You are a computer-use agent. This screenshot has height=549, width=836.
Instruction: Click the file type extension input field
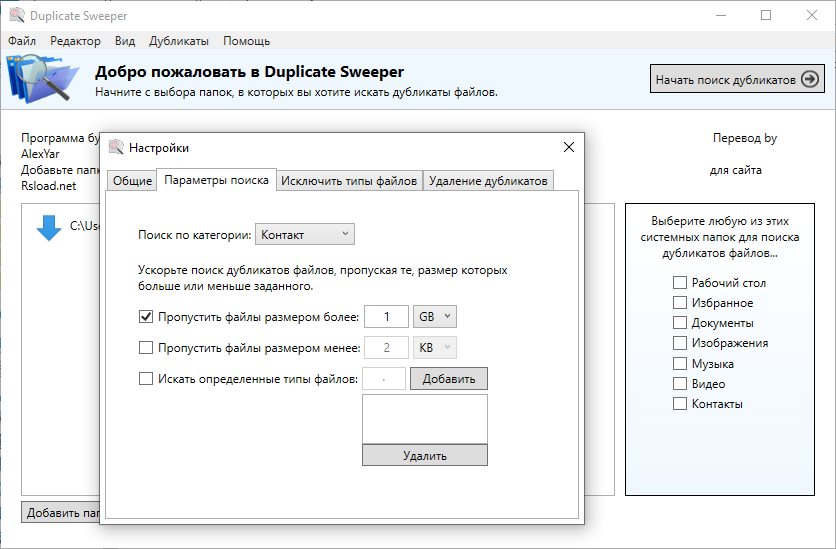(384, 378)
